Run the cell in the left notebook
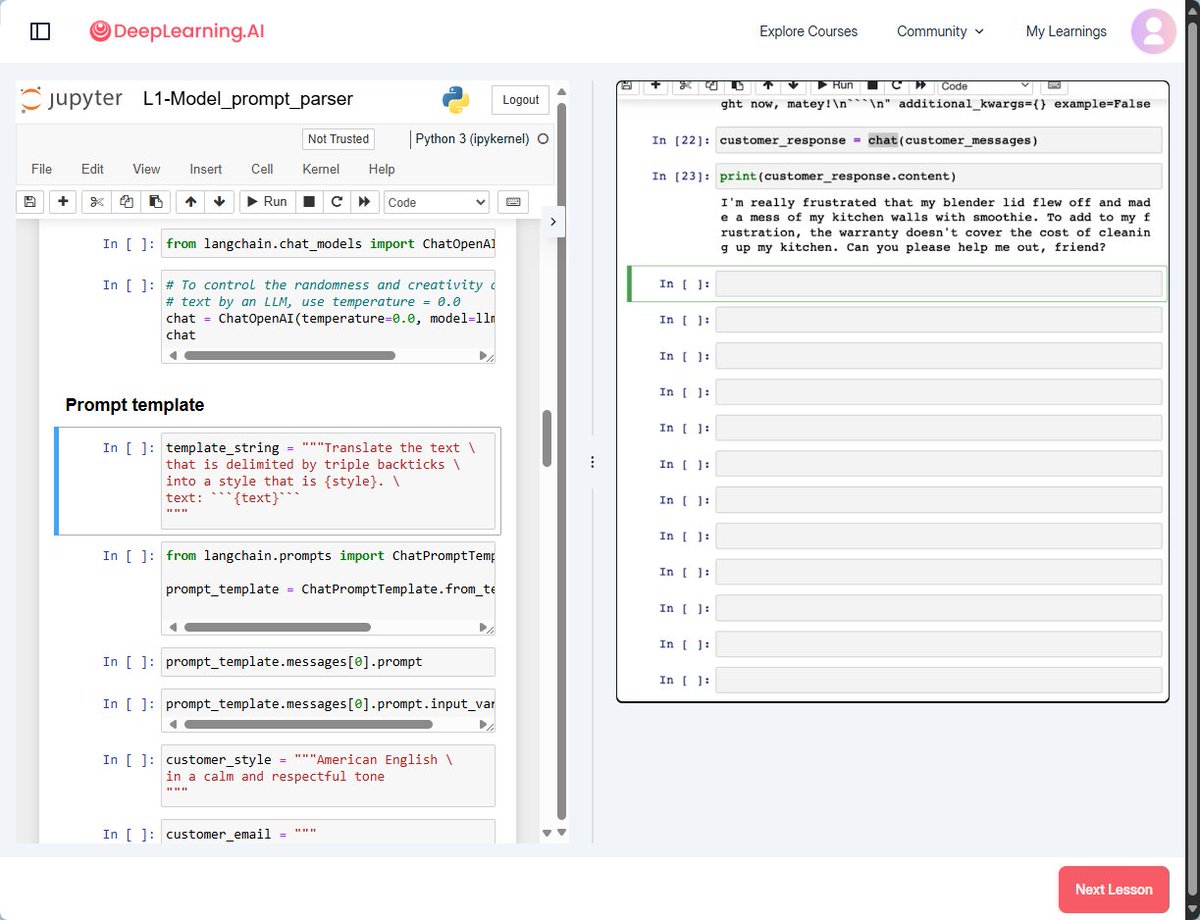 coord(266,202)
